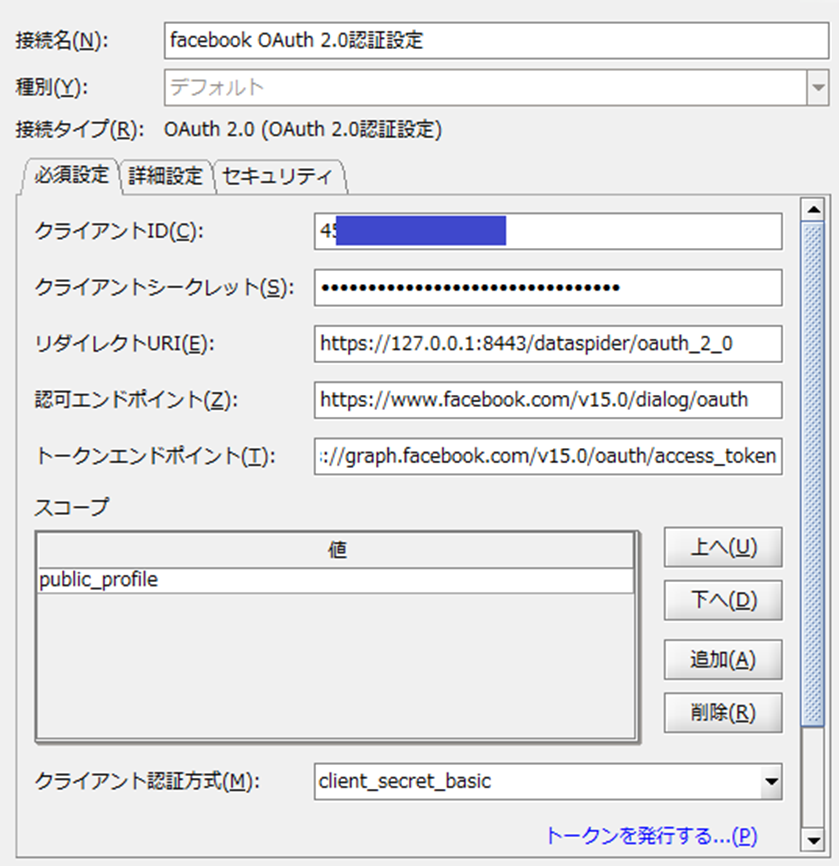Switch to the 詳細設定 tab

[x=166, y=175]
